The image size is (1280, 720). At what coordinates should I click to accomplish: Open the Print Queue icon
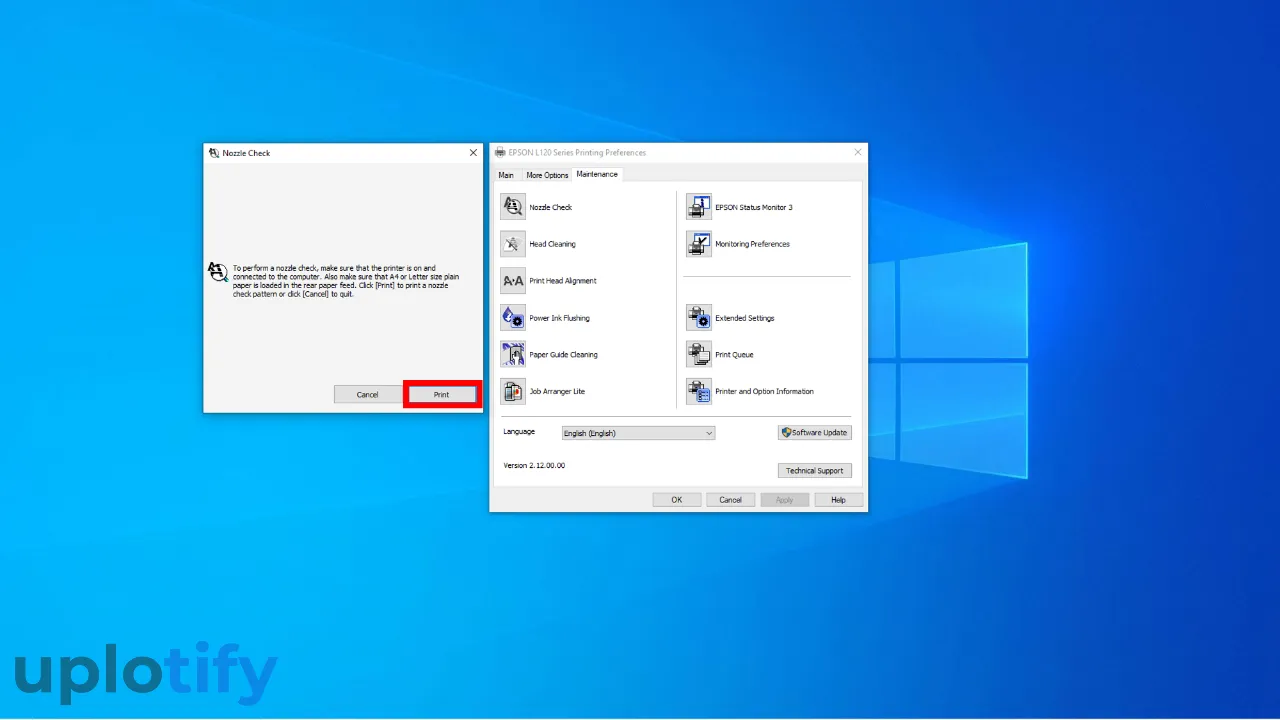tap(699, 354)
